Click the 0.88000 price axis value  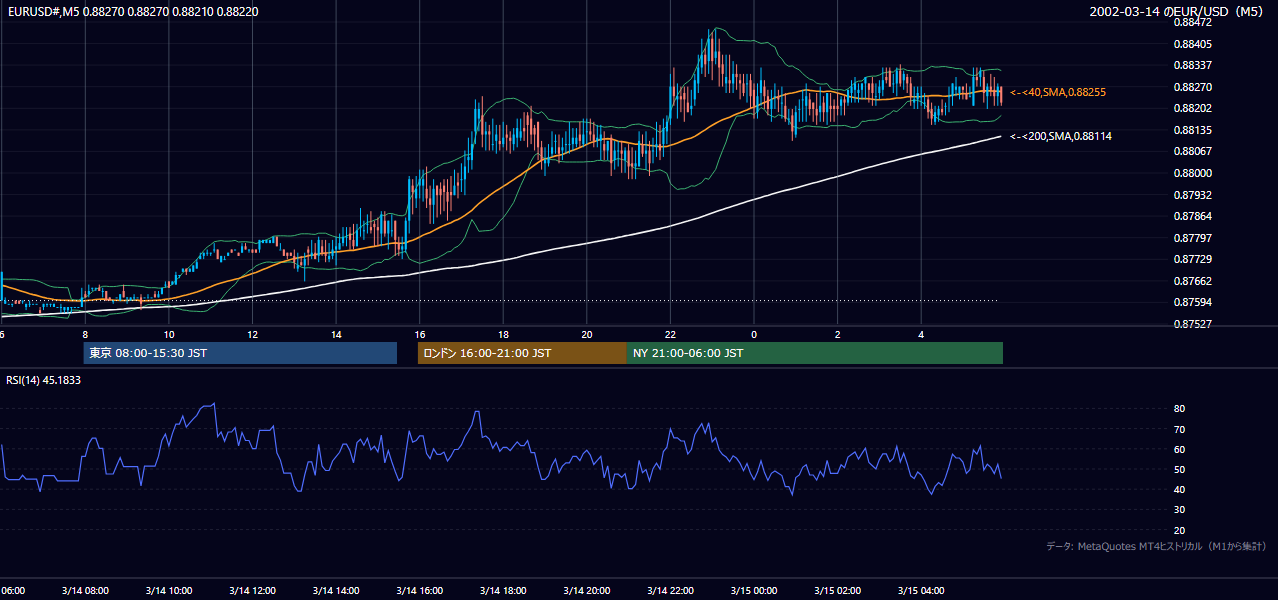(1192, 173)
